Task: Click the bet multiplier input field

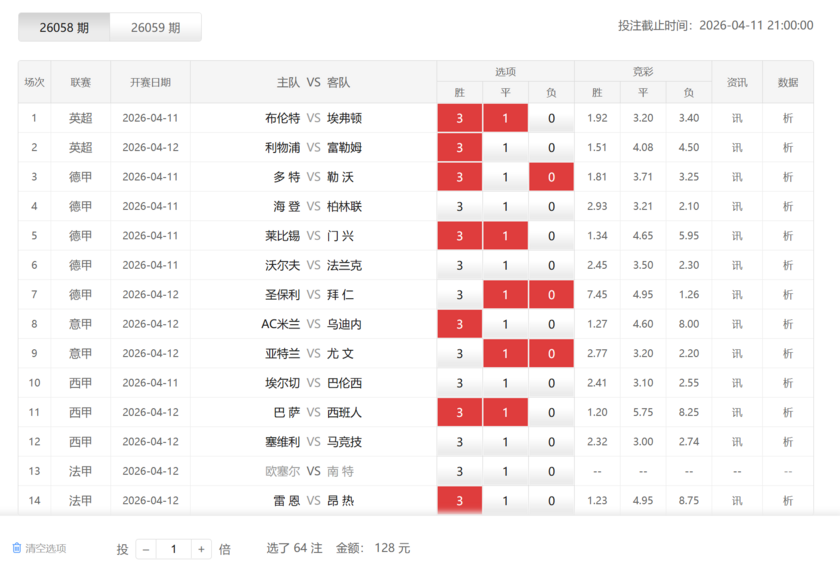Action: 174,549
